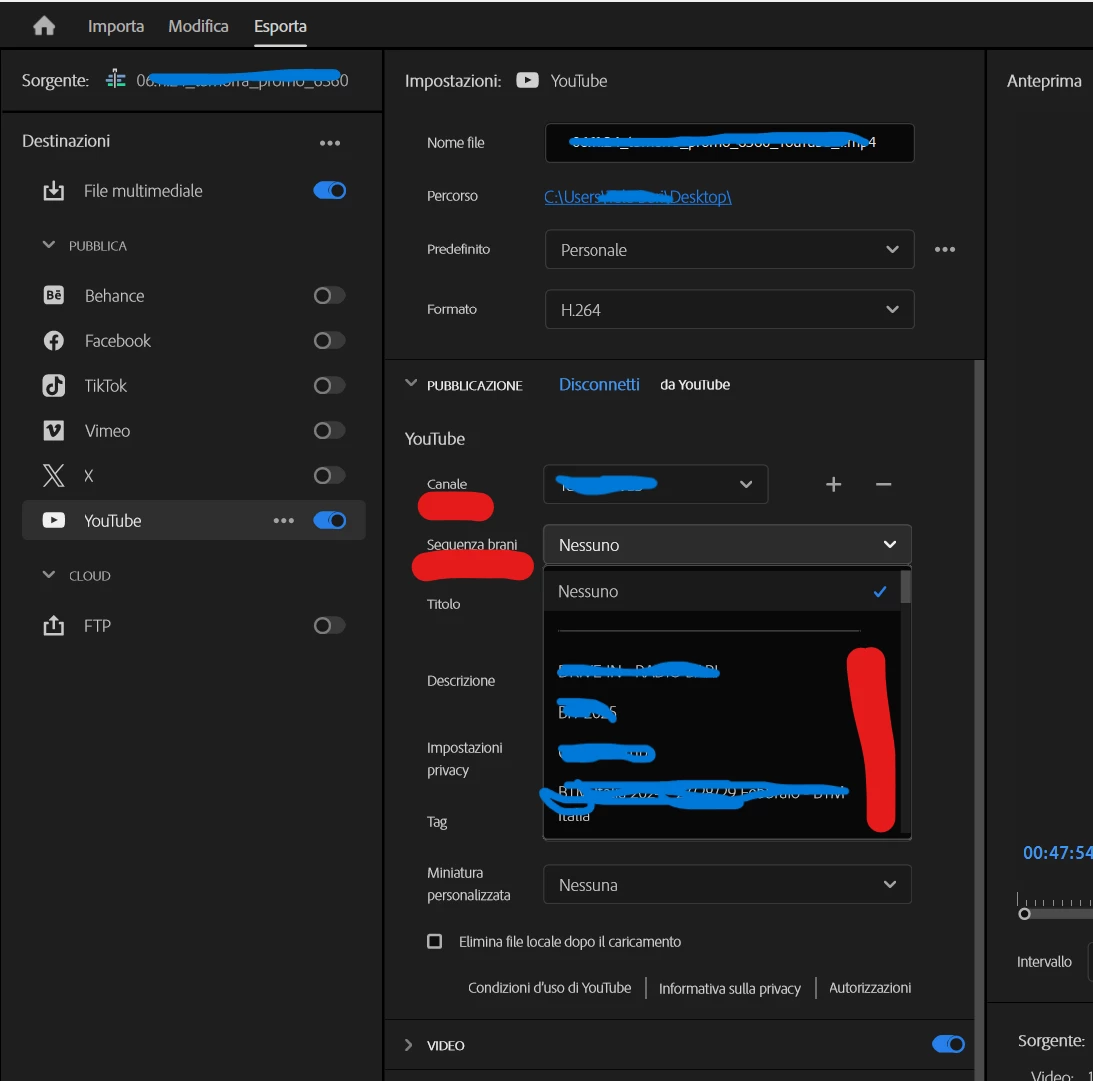Switch to the Modifica tab
The image size is (1093, 1081).
[x=199, y=26]
